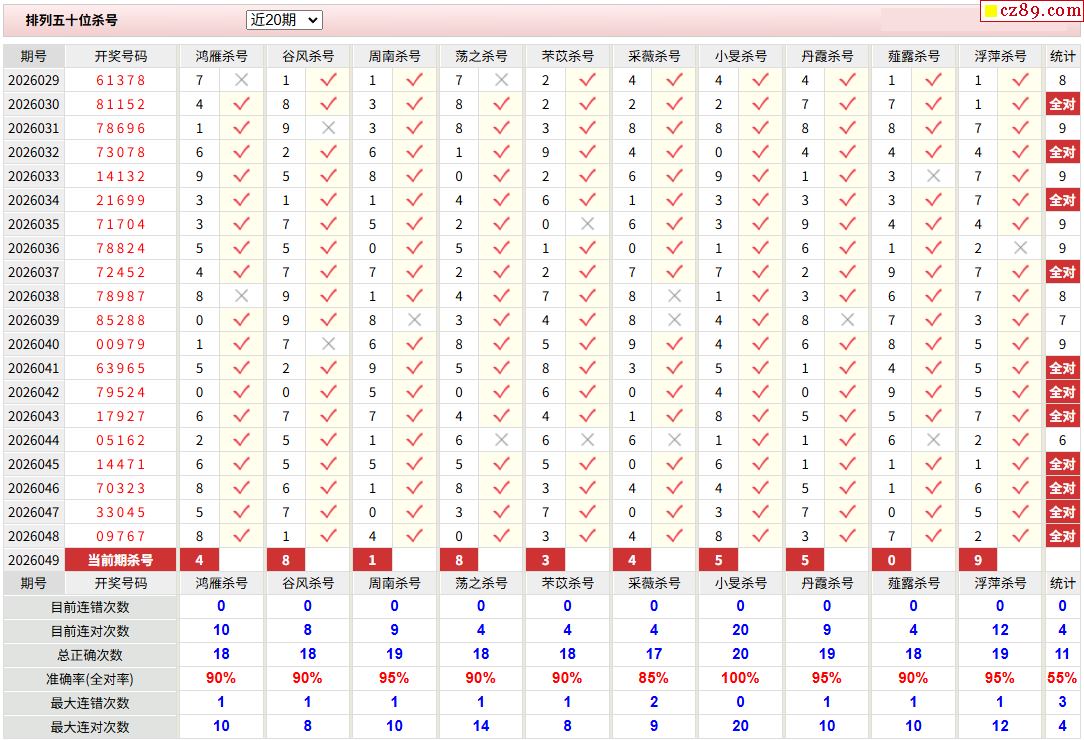Click the 全对 badge in row 2026030
The image size is (1084, 740).
[1063, 104]
